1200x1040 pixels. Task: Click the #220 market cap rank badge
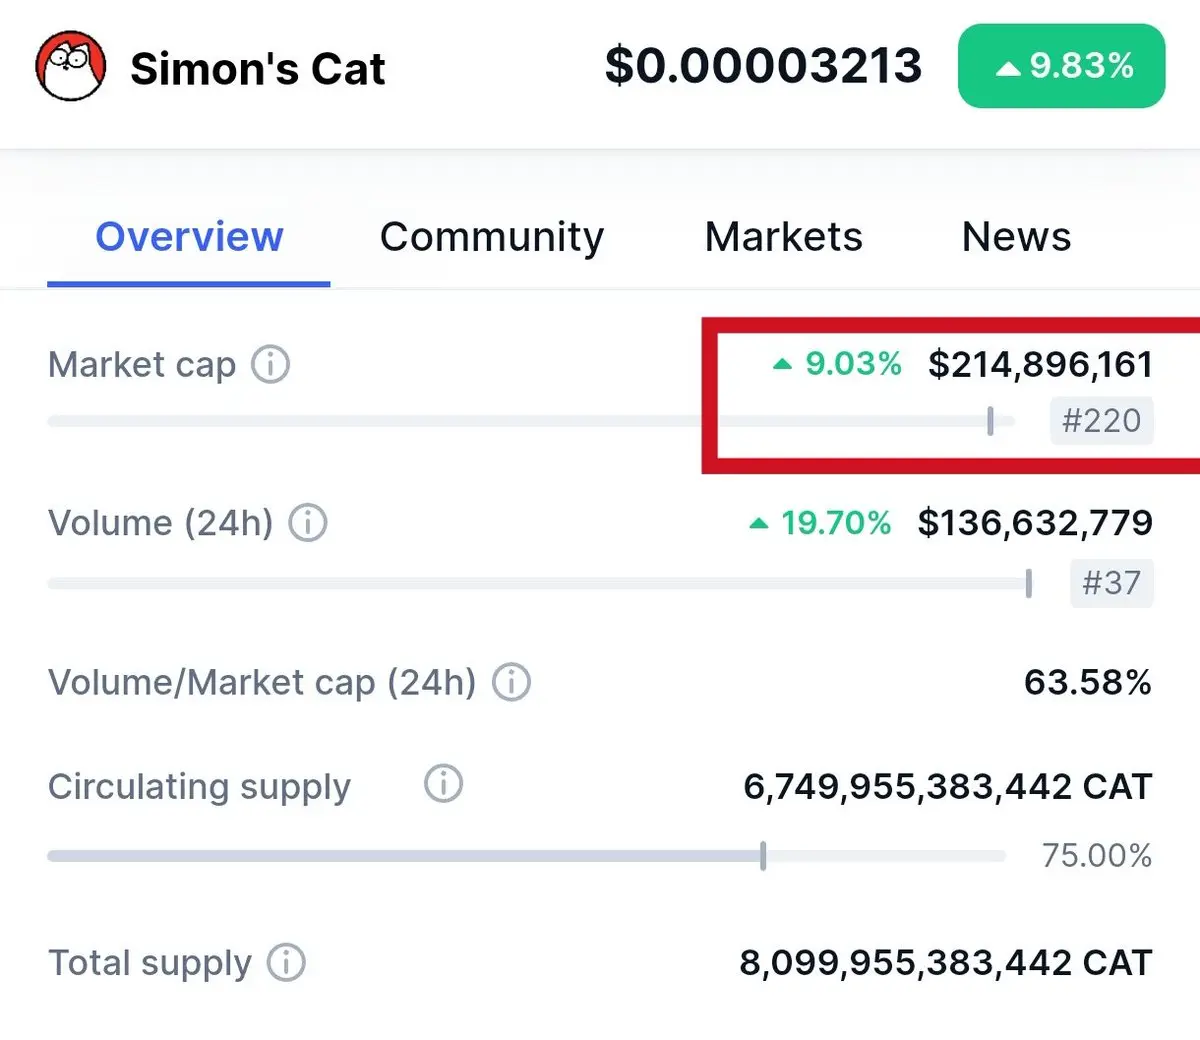[x=1101, y=421]
